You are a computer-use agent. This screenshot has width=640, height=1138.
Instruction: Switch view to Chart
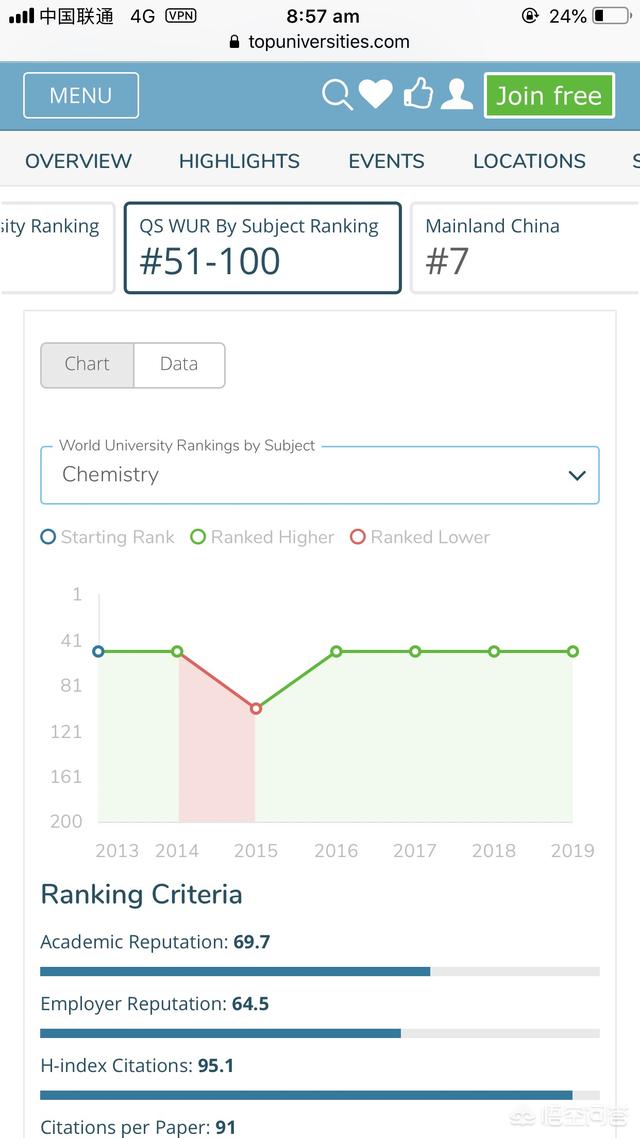(87, 365)
